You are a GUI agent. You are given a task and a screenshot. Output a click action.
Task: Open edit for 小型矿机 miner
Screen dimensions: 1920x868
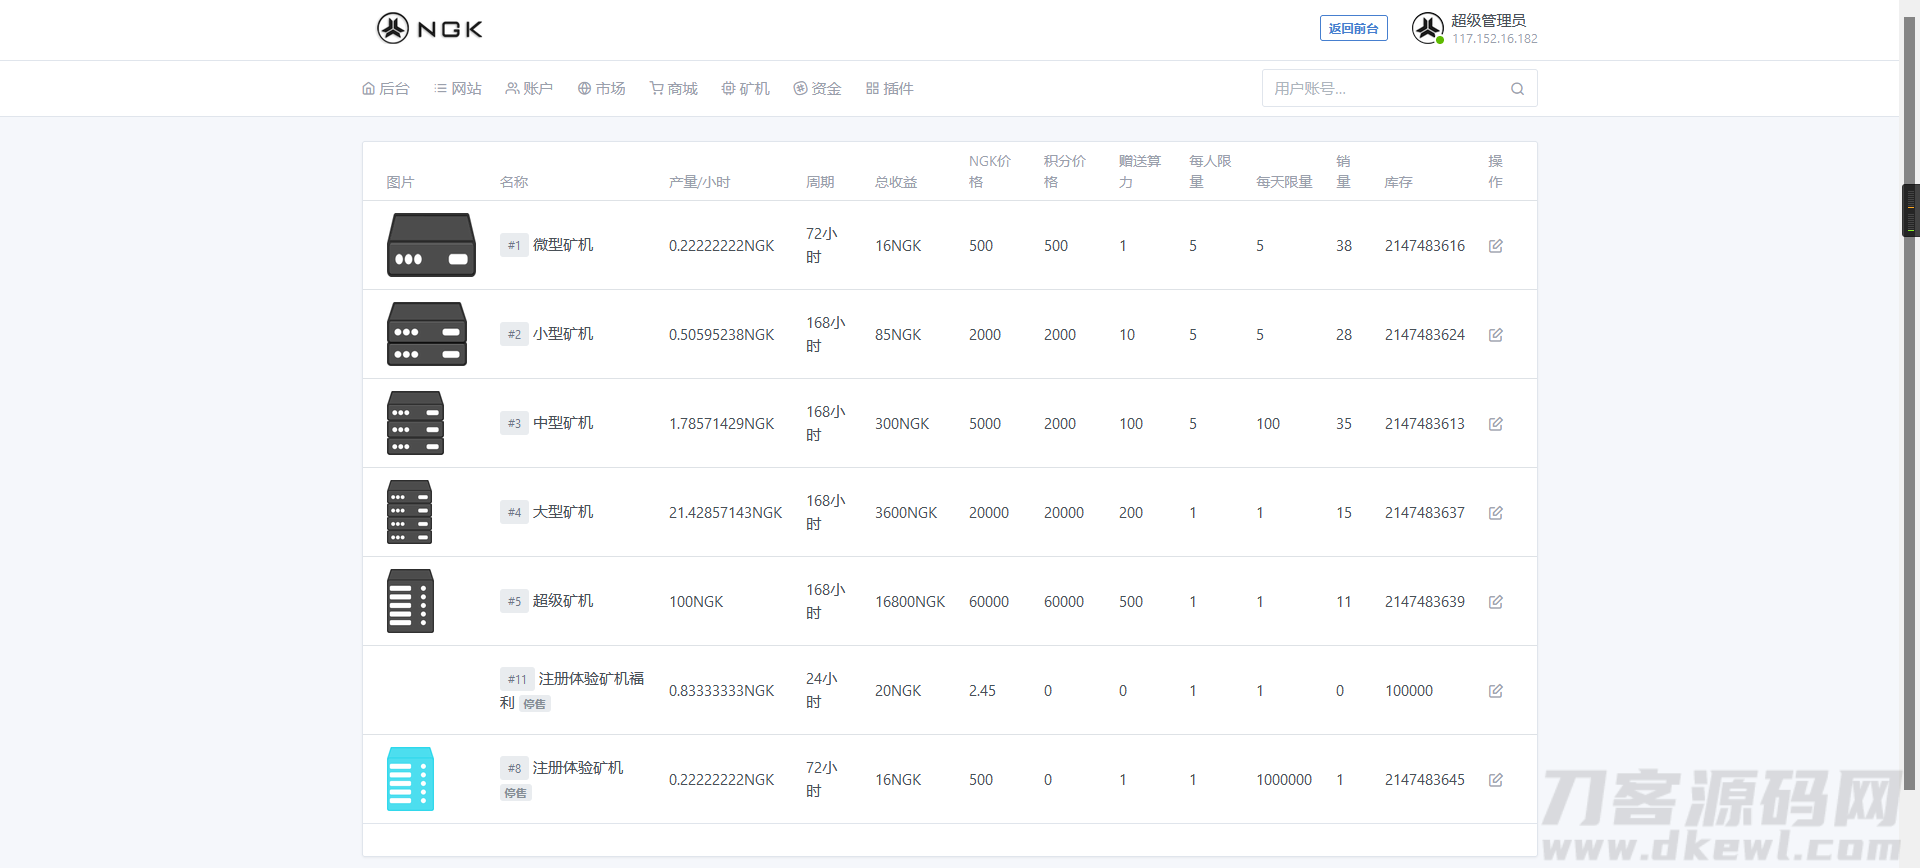[x=1495, y=335]
